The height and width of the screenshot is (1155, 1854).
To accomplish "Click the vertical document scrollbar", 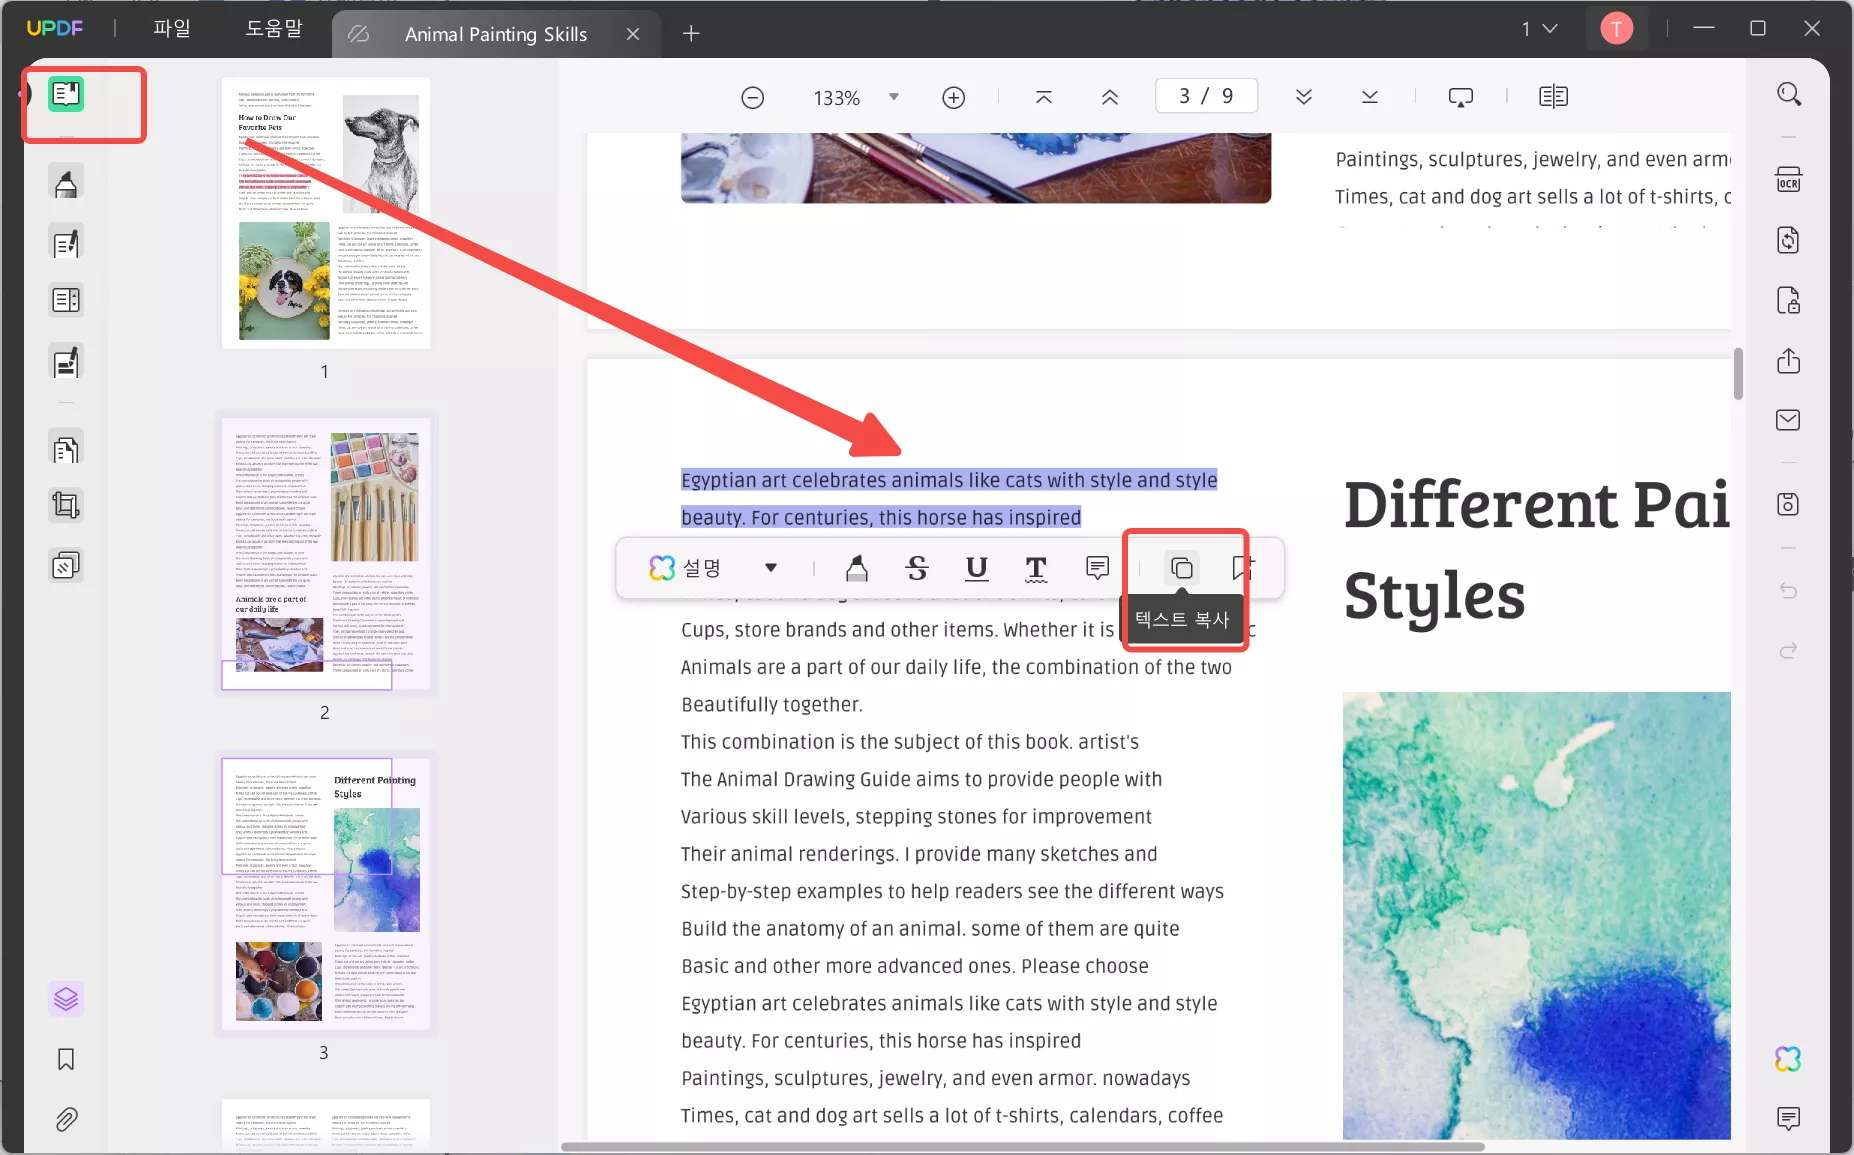I will pyautogui.click(x=1739, y=373).
